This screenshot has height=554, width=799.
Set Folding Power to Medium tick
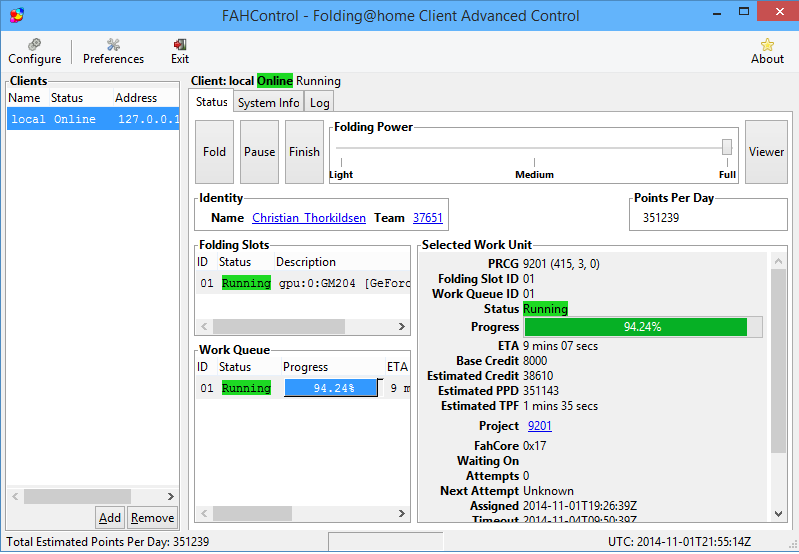[x=534, y=162]
